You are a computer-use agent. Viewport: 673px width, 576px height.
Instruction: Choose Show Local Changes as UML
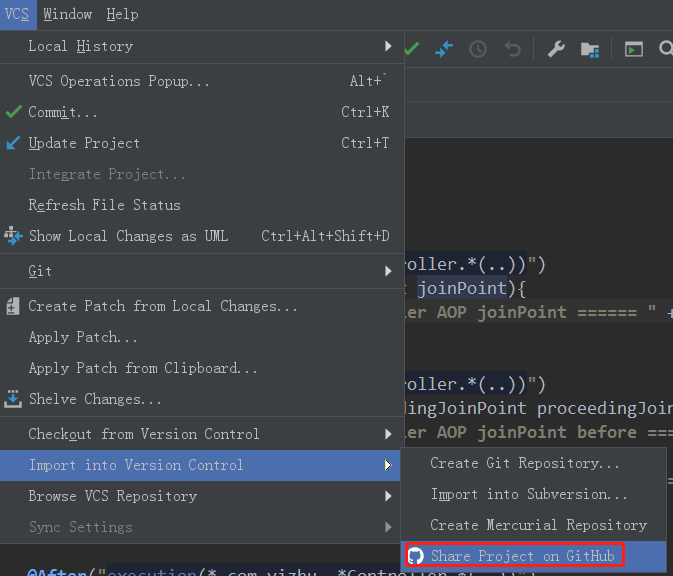202,236
